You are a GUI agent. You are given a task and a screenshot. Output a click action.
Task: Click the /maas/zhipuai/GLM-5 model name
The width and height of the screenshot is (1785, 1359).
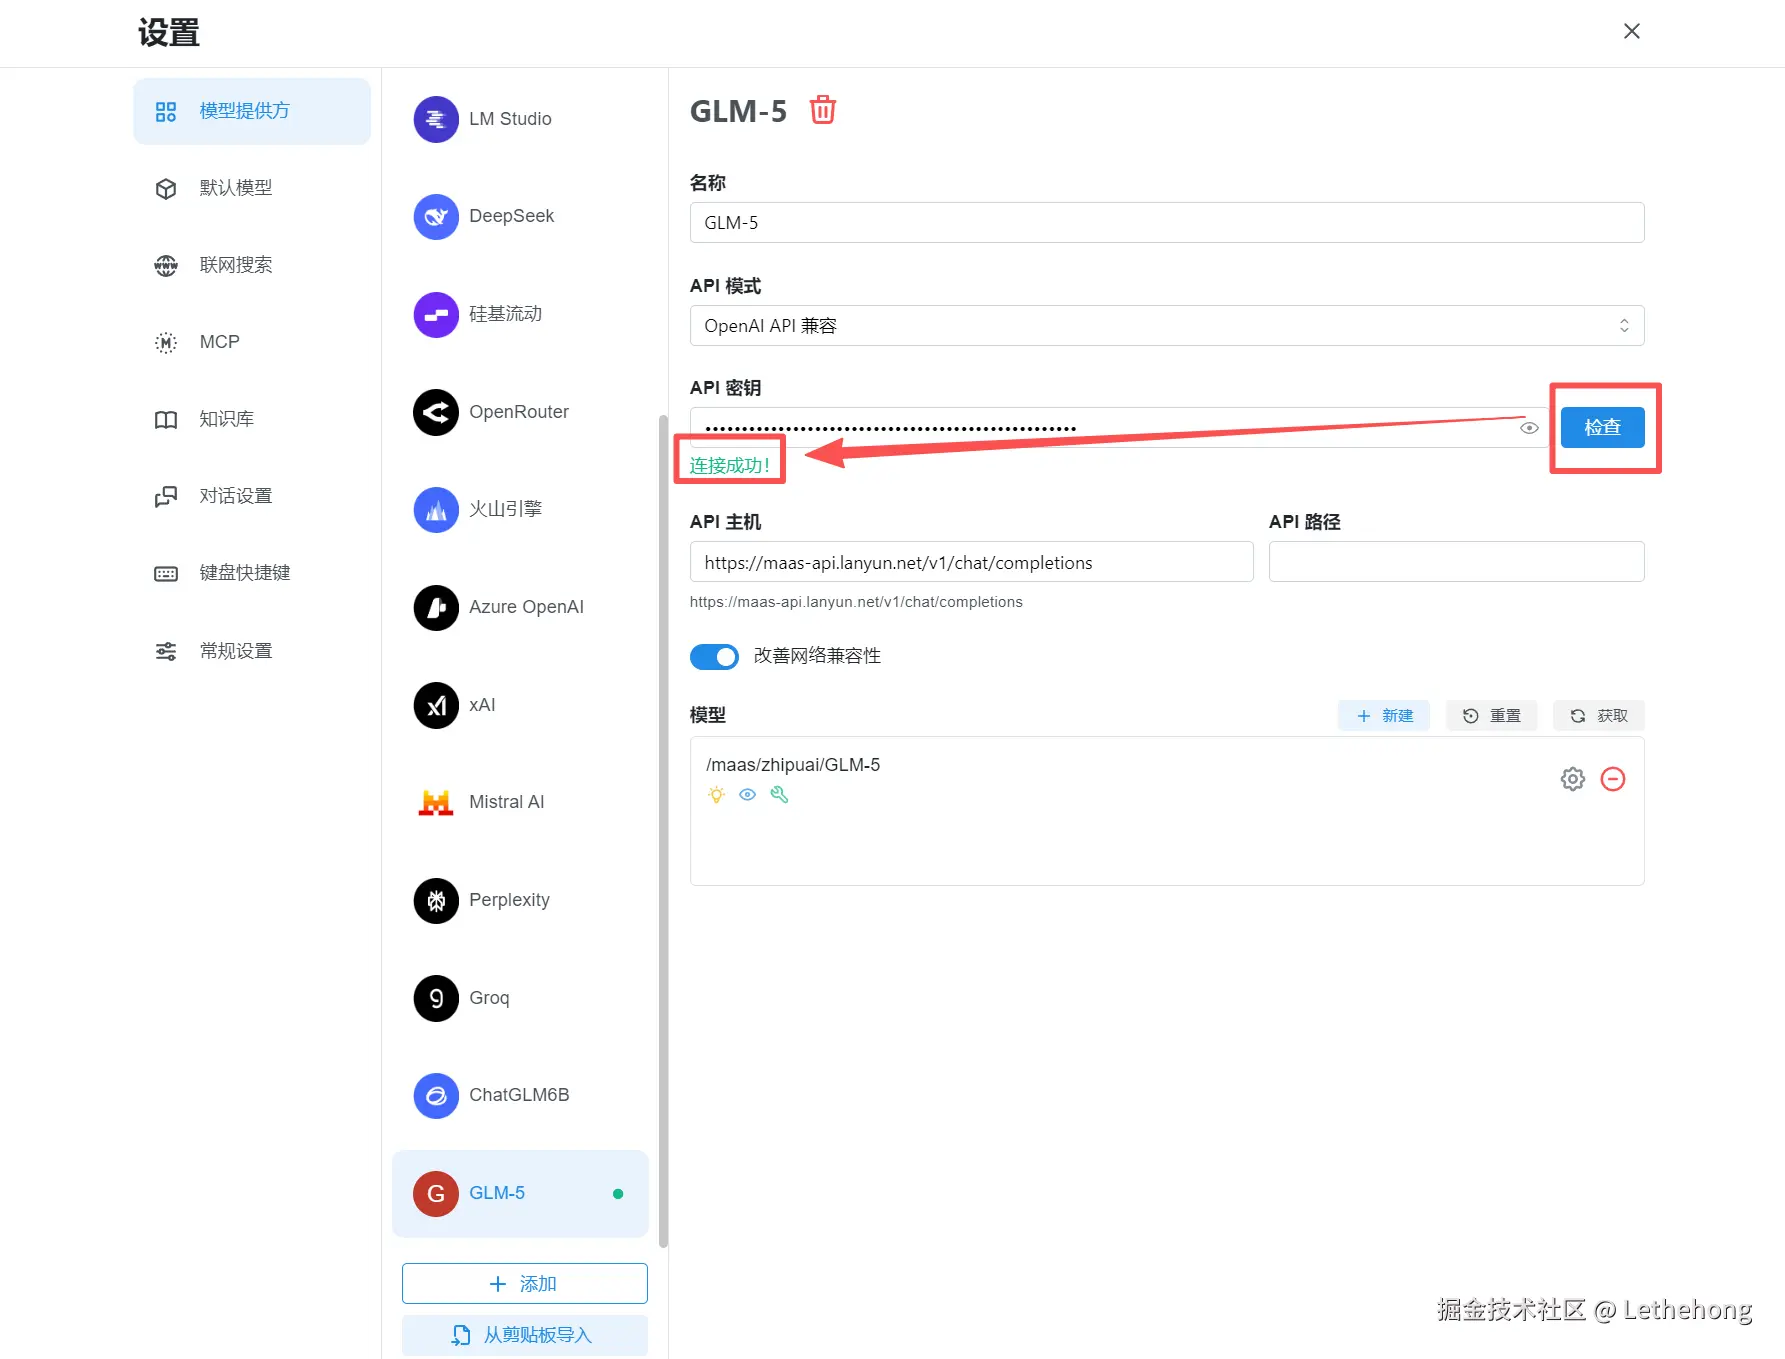(793, 765)
